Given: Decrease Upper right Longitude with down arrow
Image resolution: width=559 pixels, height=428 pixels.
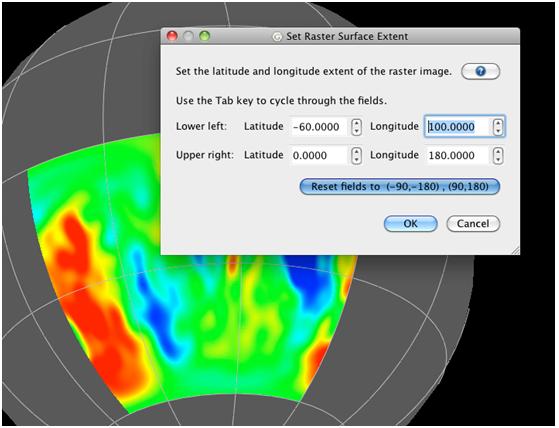Looking at the screenshot, I should (x=498, y=160).
